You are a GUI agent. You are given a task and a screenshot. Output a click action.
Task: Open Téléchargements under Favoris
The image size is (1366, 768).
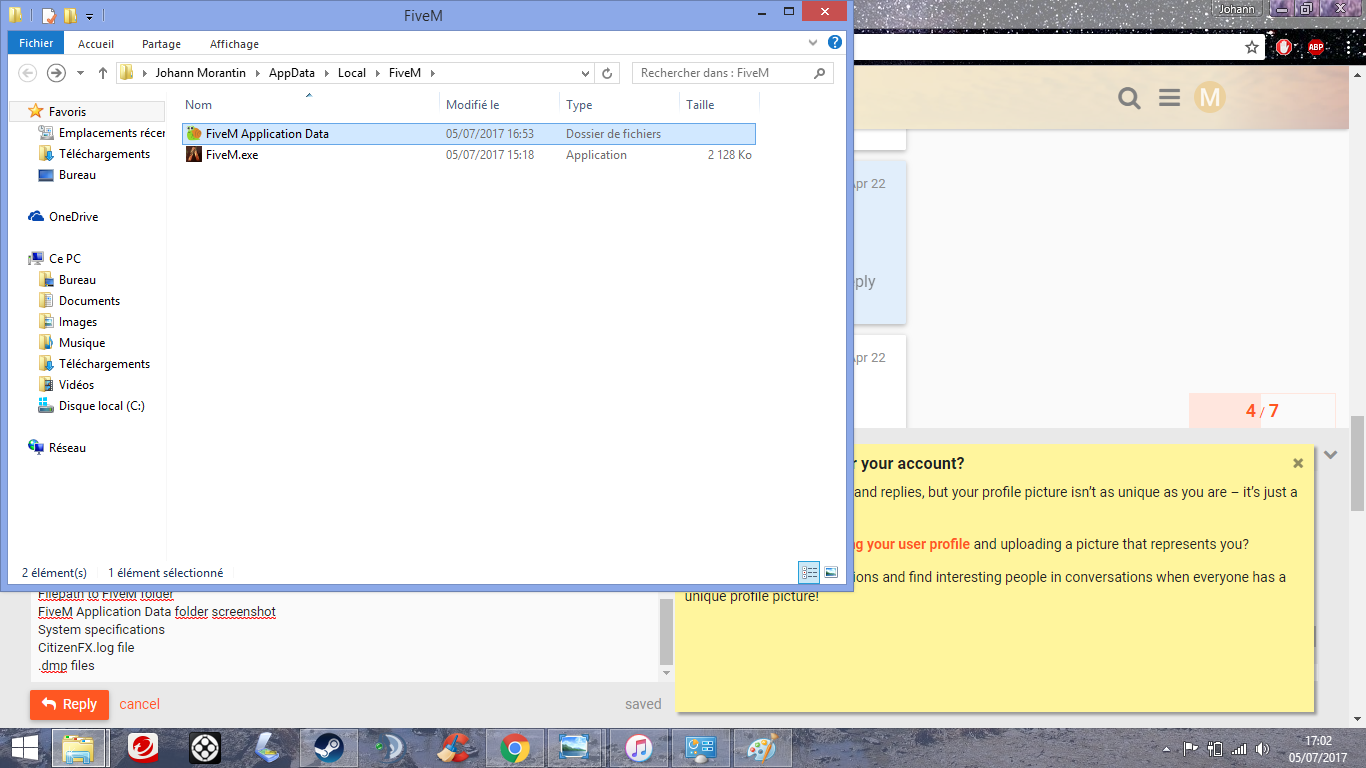93,154
